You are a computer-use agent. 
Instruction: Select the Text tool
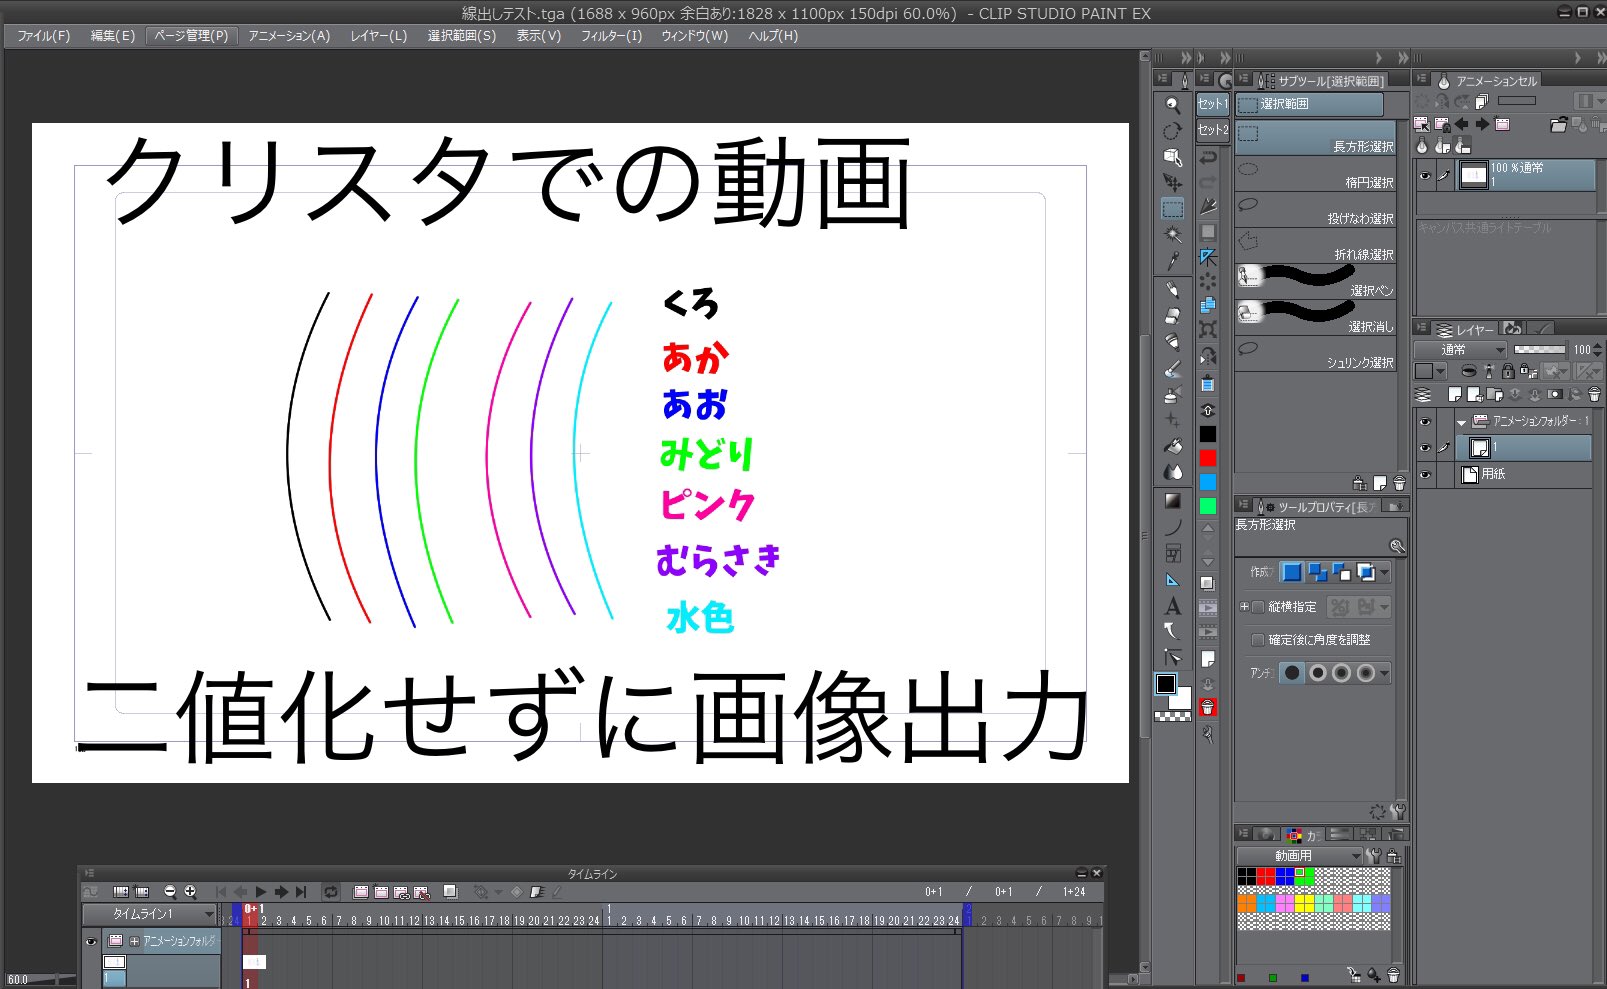tap(1174, 605)
